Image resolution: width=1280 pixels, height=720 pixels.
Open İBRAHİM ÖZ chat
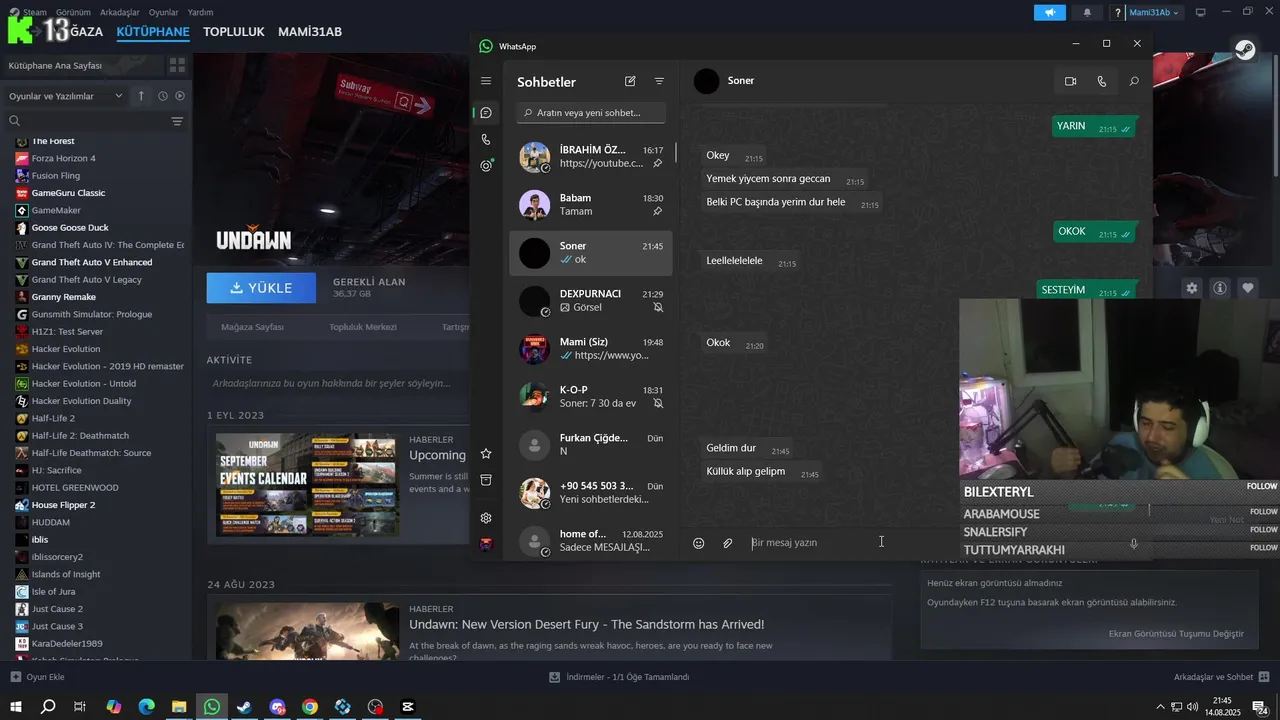click(x=591, y=157)
